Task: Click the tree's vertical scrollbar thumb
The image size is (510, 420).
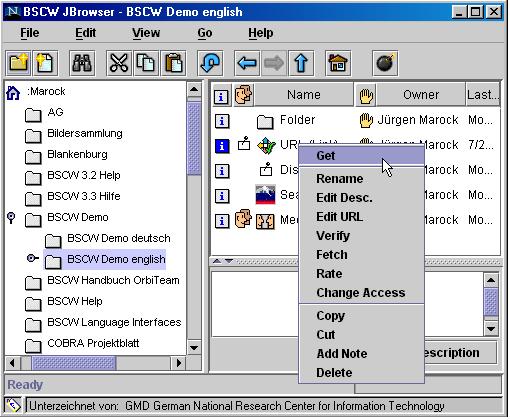Action: [x=194, y=138]
